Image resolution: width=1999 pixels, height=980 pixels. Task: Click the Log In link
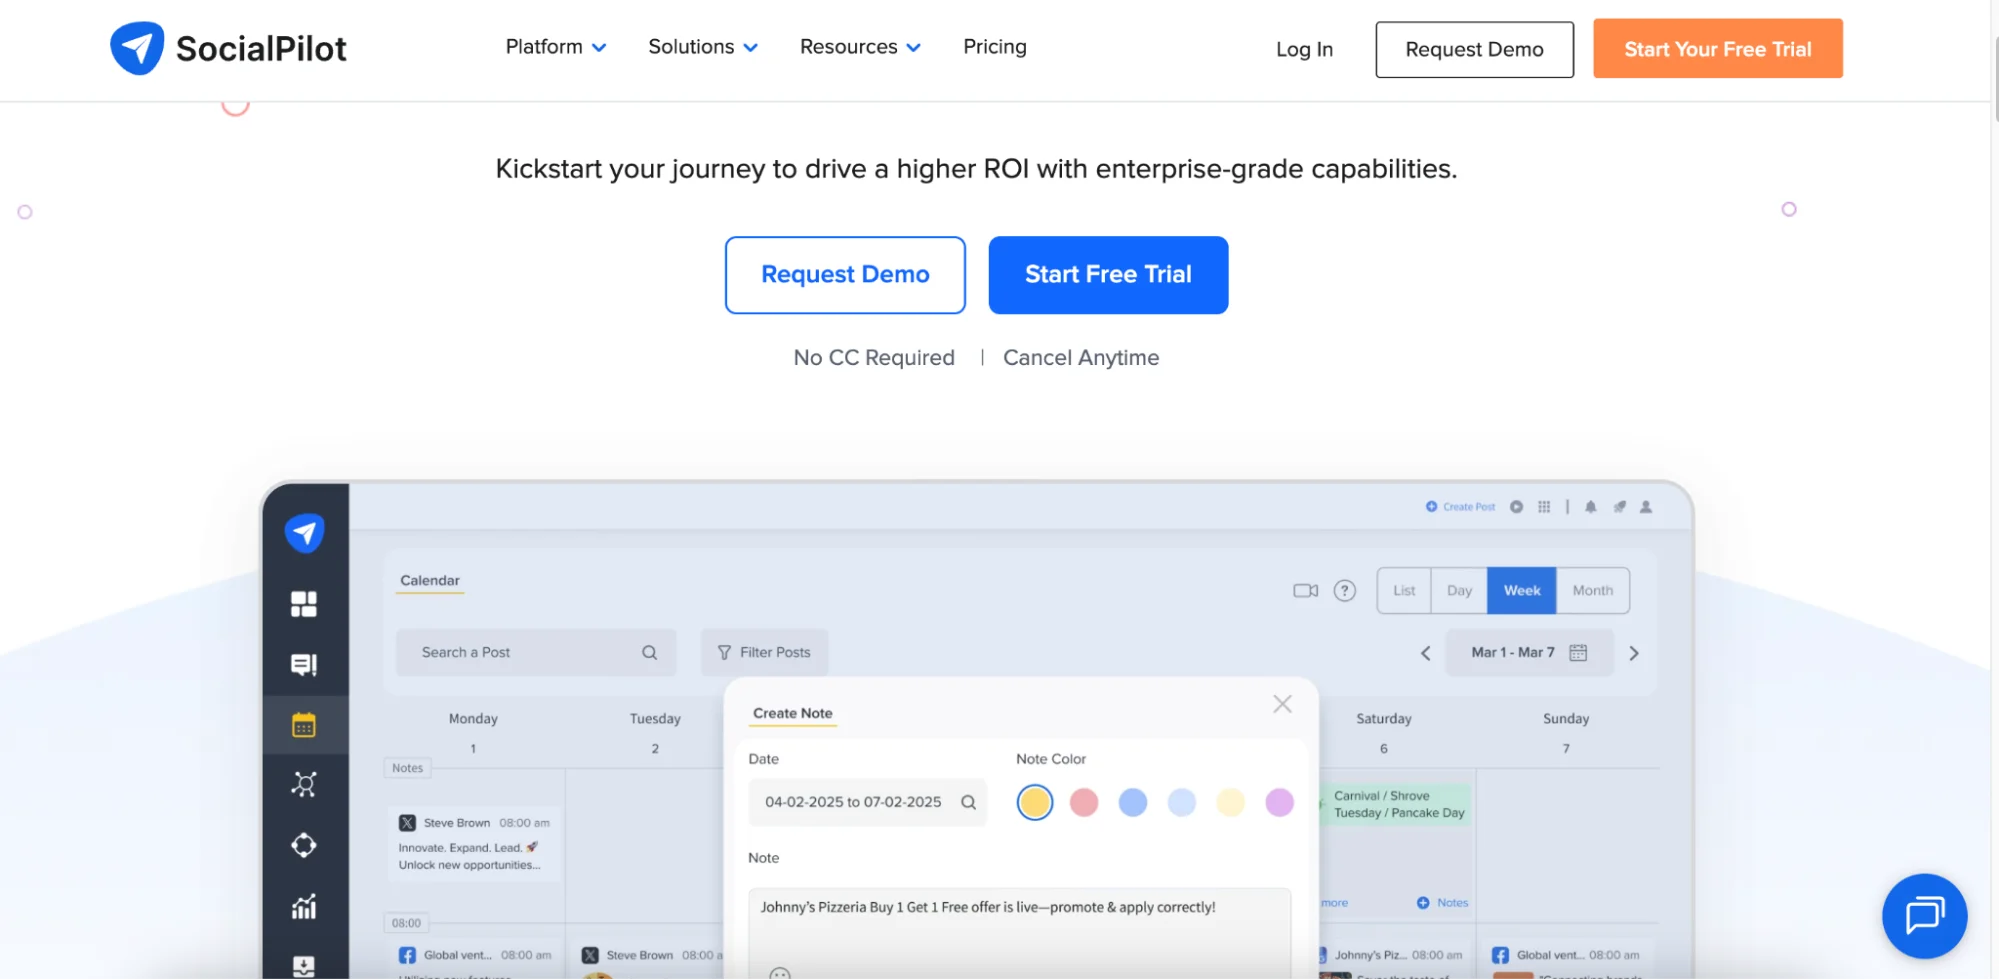point(1304,49)
